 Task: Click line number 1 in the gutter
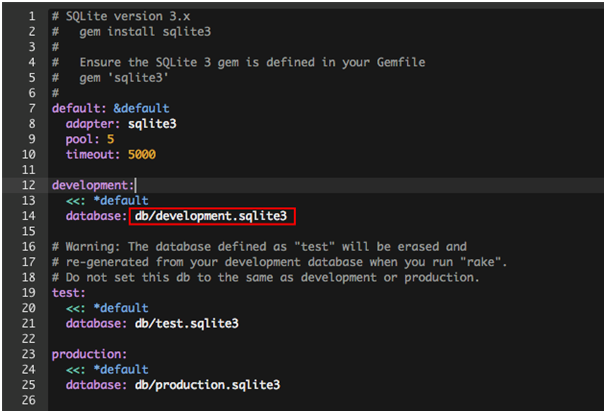32,16
